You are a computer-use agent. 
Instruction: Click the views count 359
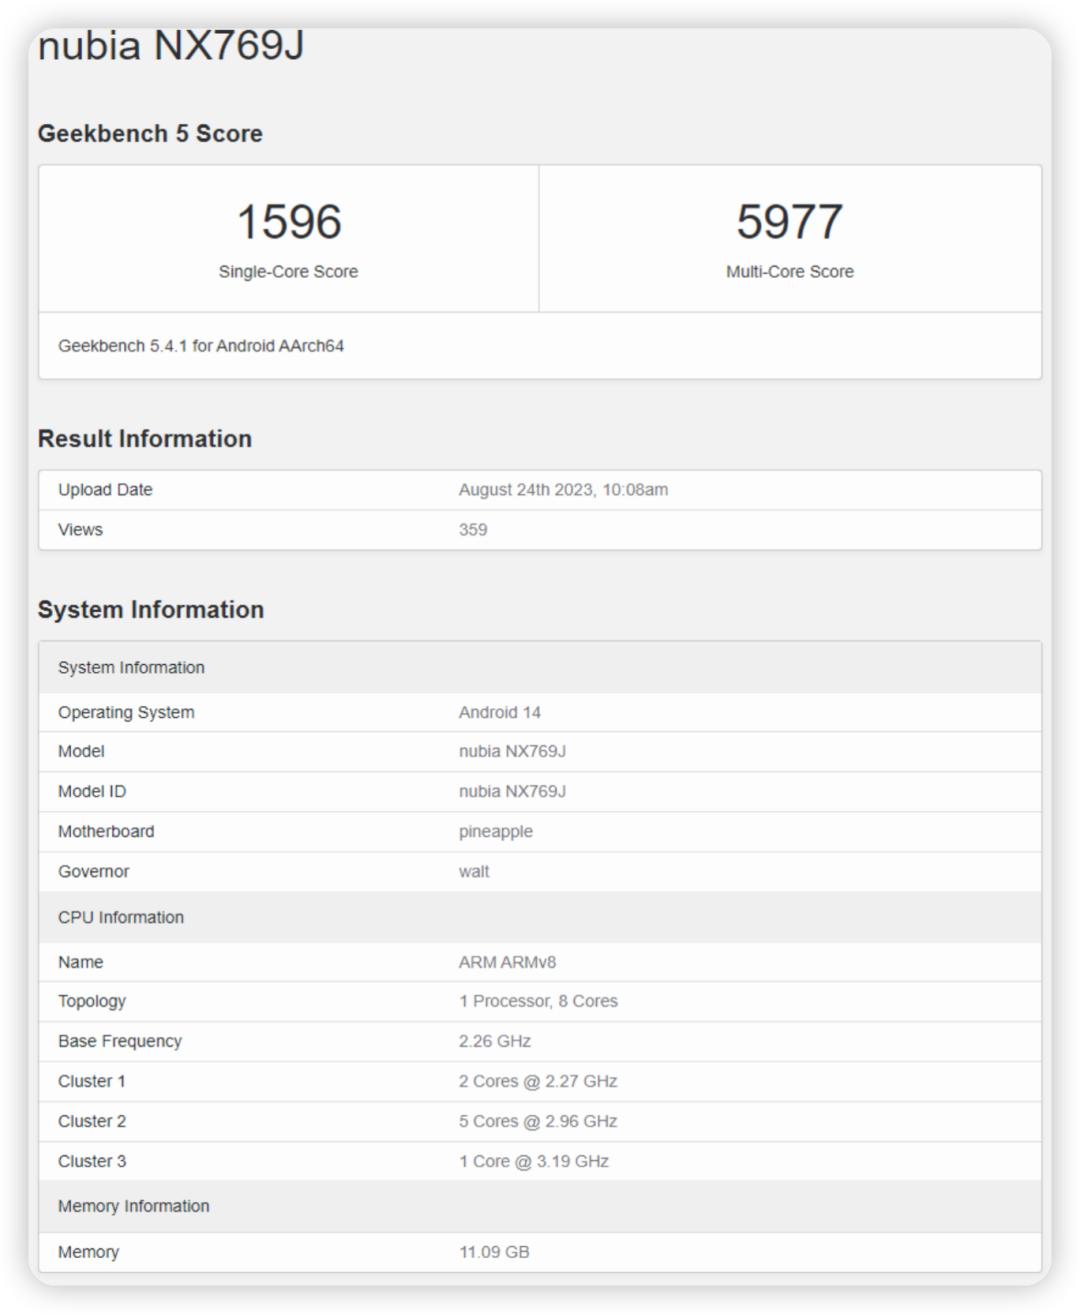tap(473, 530)
